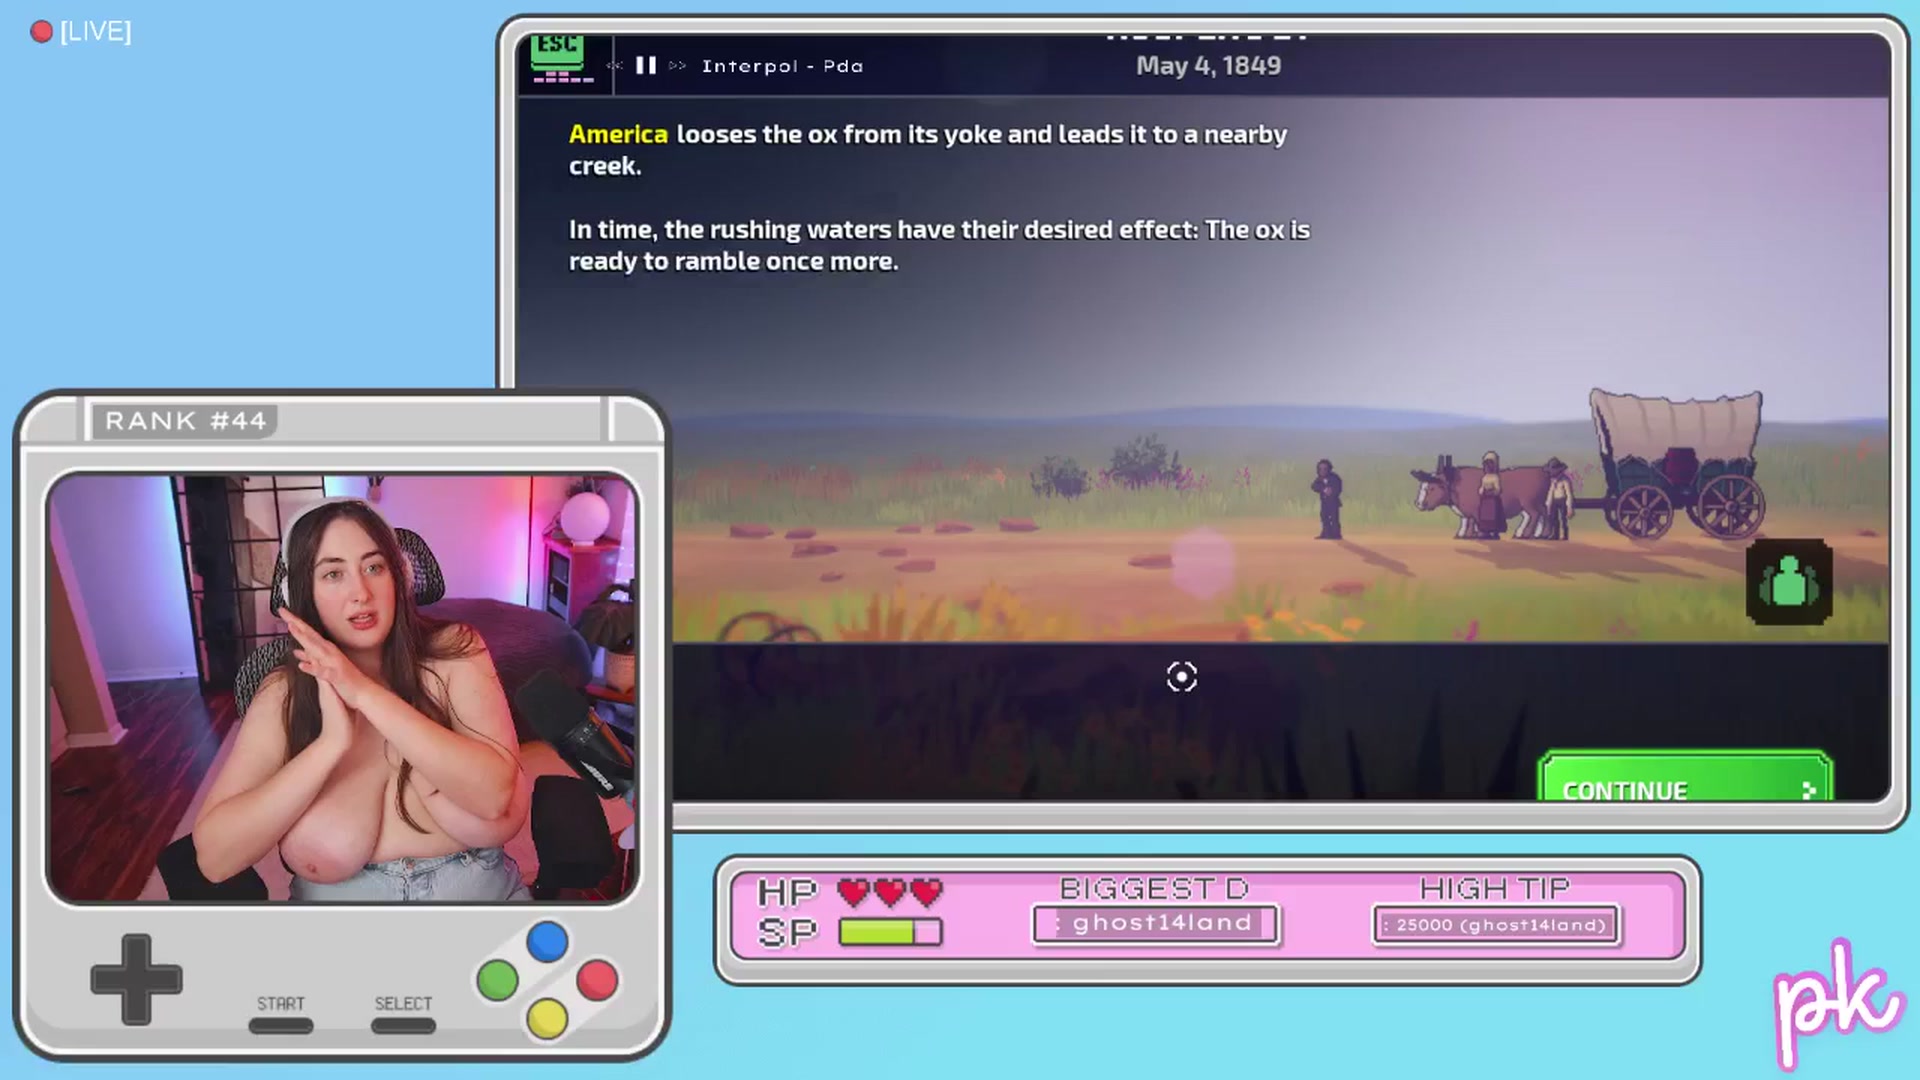The width and height of the screenshot is (1920, 1080).
Task: Click the yellow gamepad button
Action: pos(547,1019)
